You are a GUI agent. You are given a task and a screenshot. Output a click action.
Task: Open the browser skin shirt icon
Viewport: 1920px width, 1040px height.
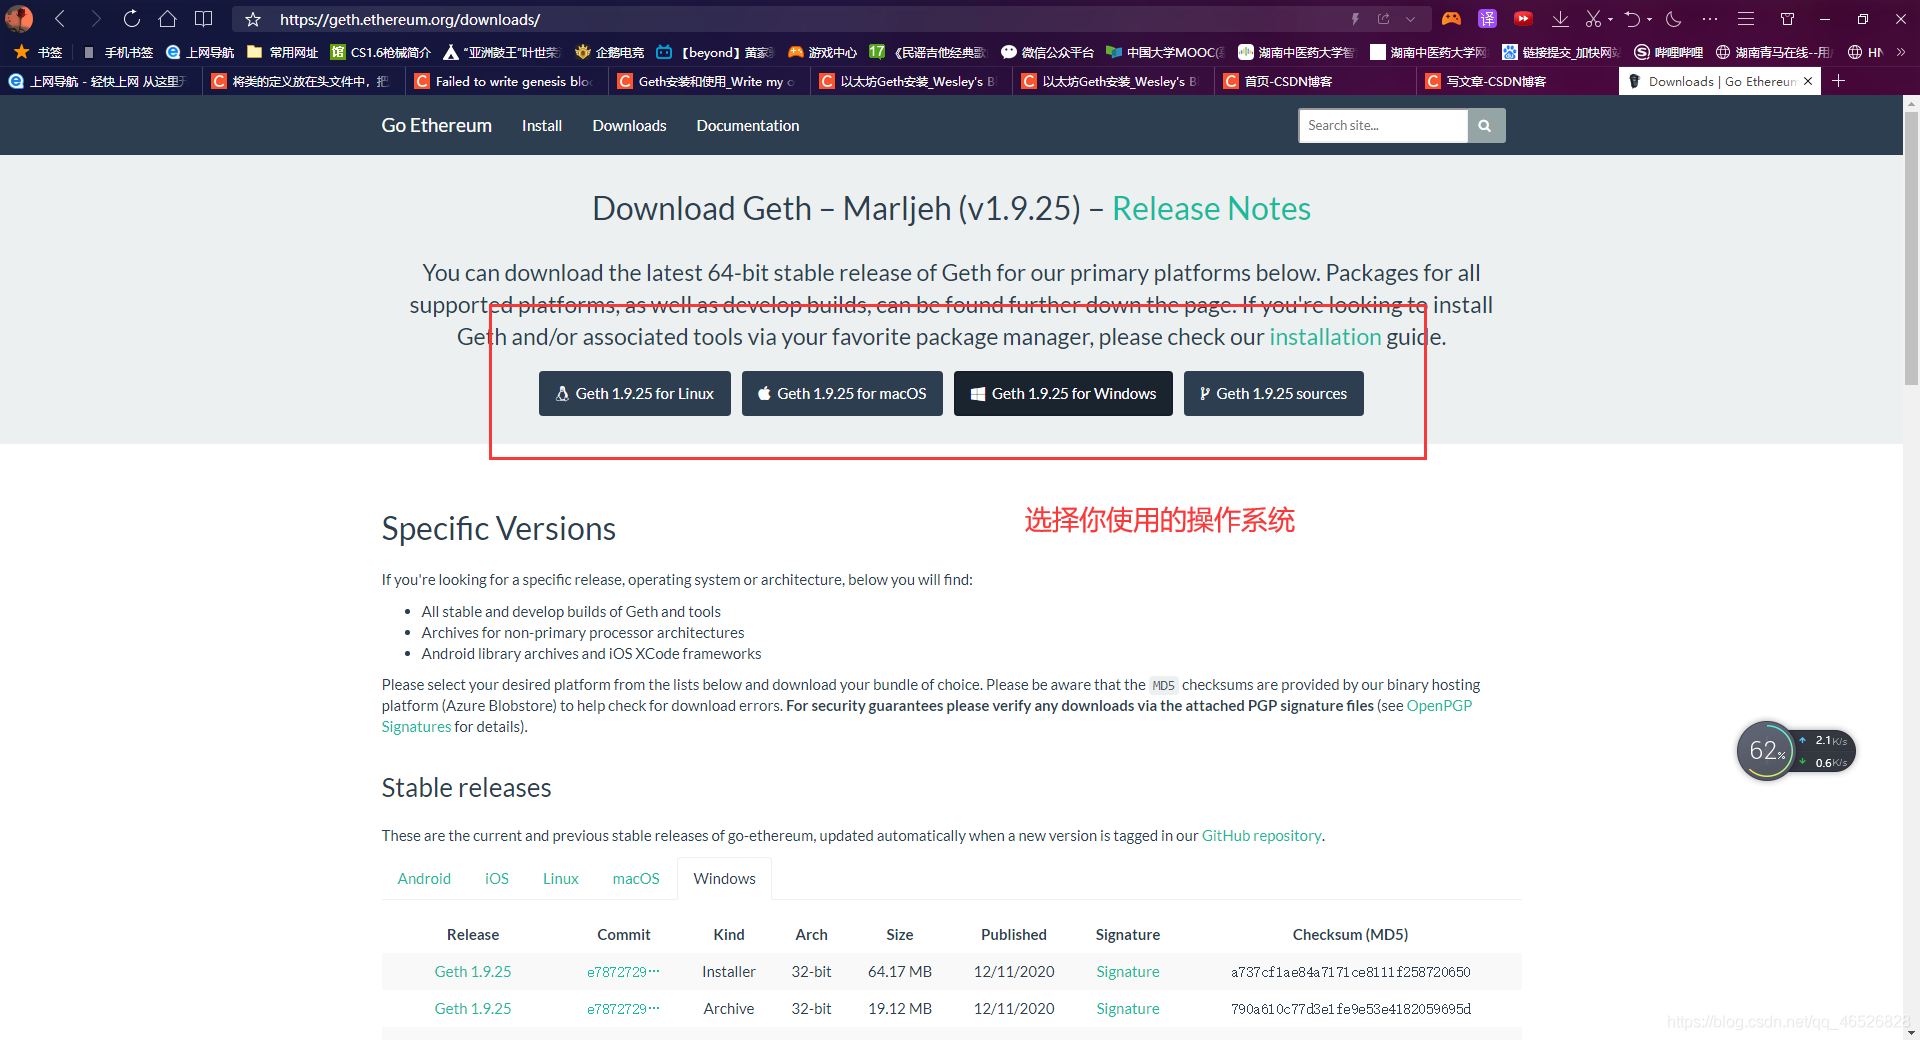(x=1788, y=19)
